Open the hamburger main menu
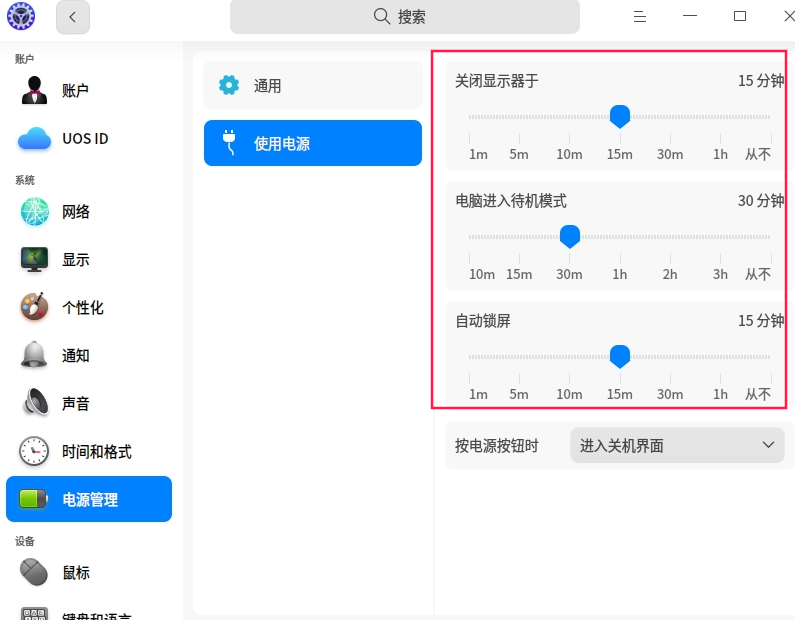The width and height of the screenshot is (795, 620). [640, 17]
